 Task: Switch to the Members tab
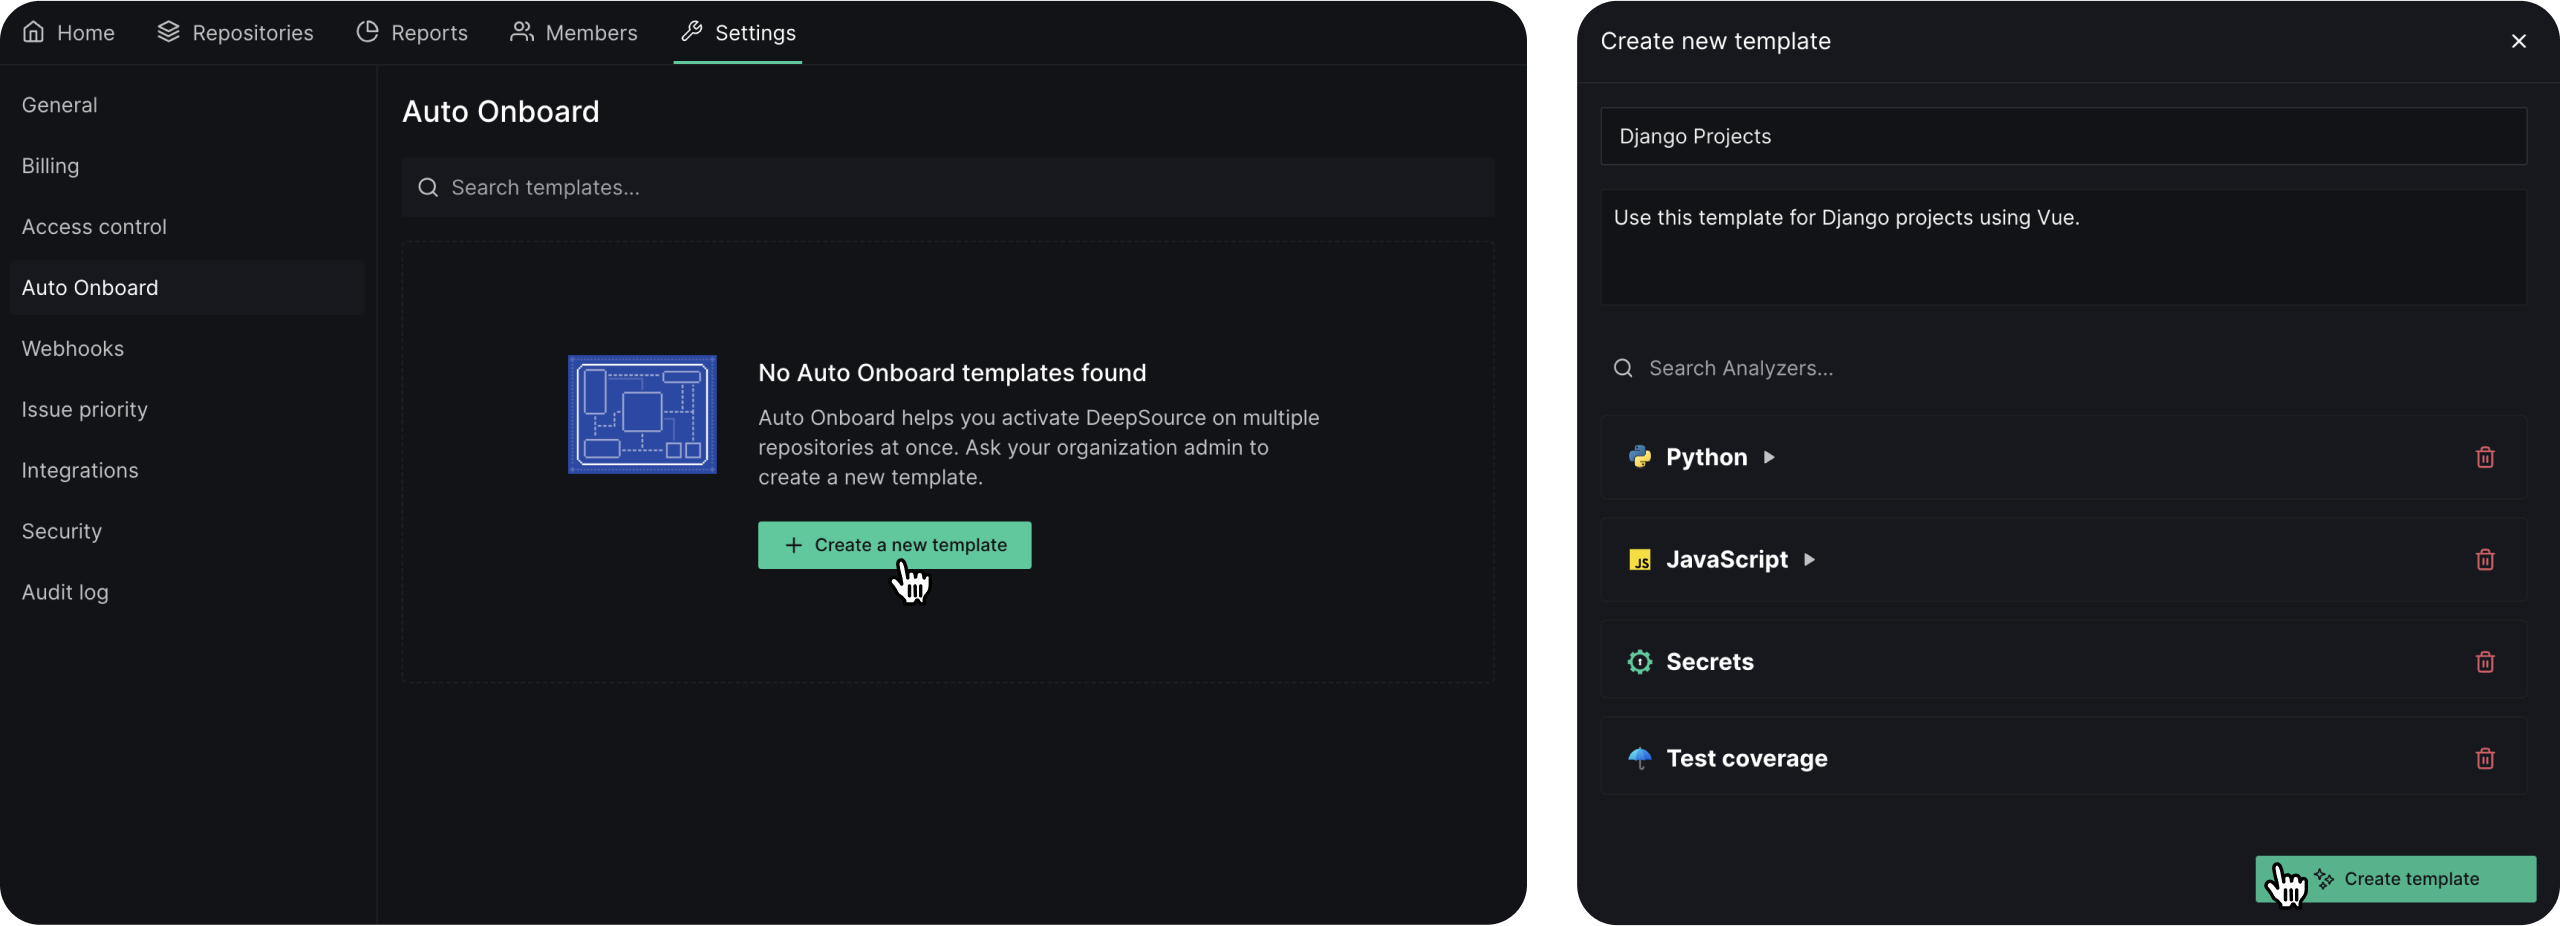coord(574,33)
